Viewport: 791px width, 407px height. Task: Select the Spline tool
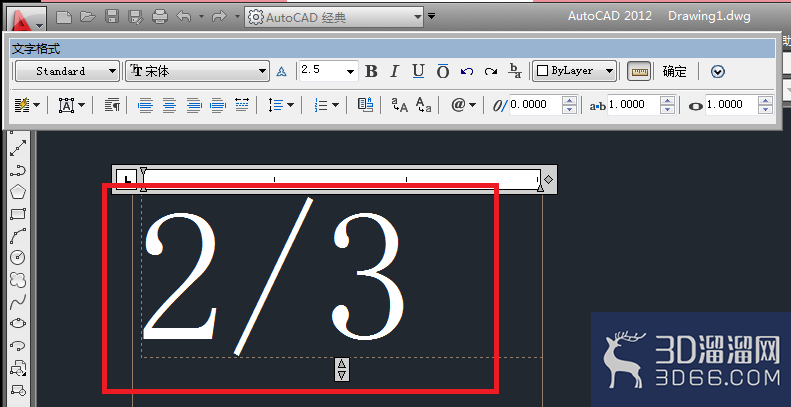pos(18,302)
